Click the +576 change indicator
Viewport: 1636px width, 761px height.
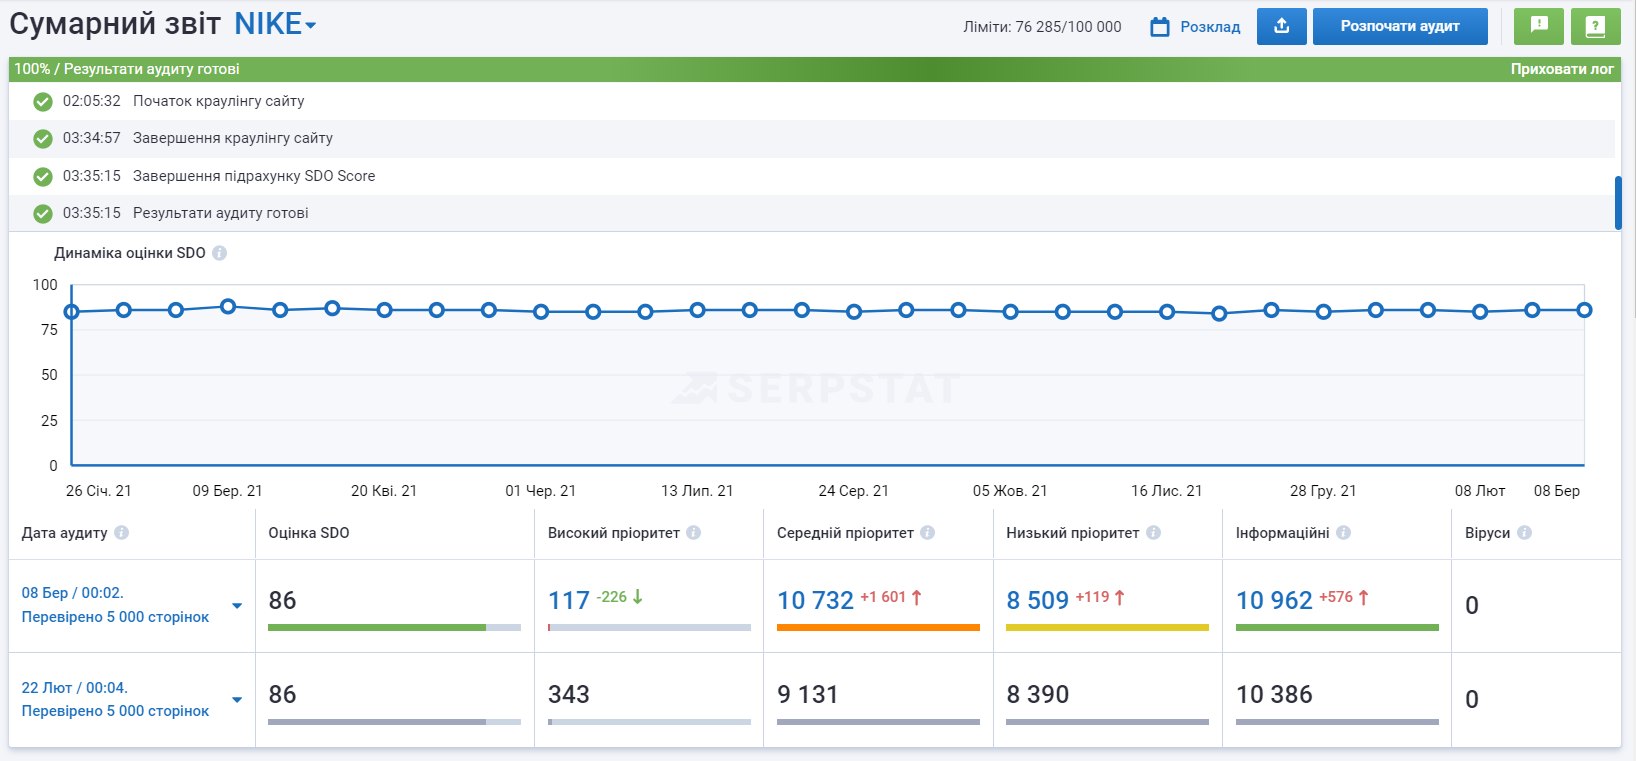(1344, 597)
